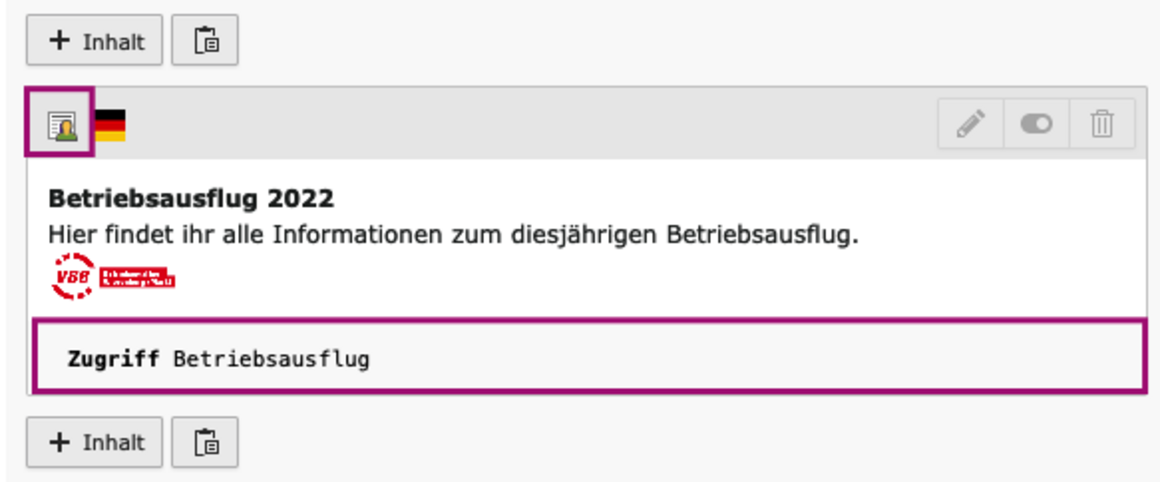The image size is (1160, 482).
Task: Click the bold Zugriff label
Action: coord(113,358)
